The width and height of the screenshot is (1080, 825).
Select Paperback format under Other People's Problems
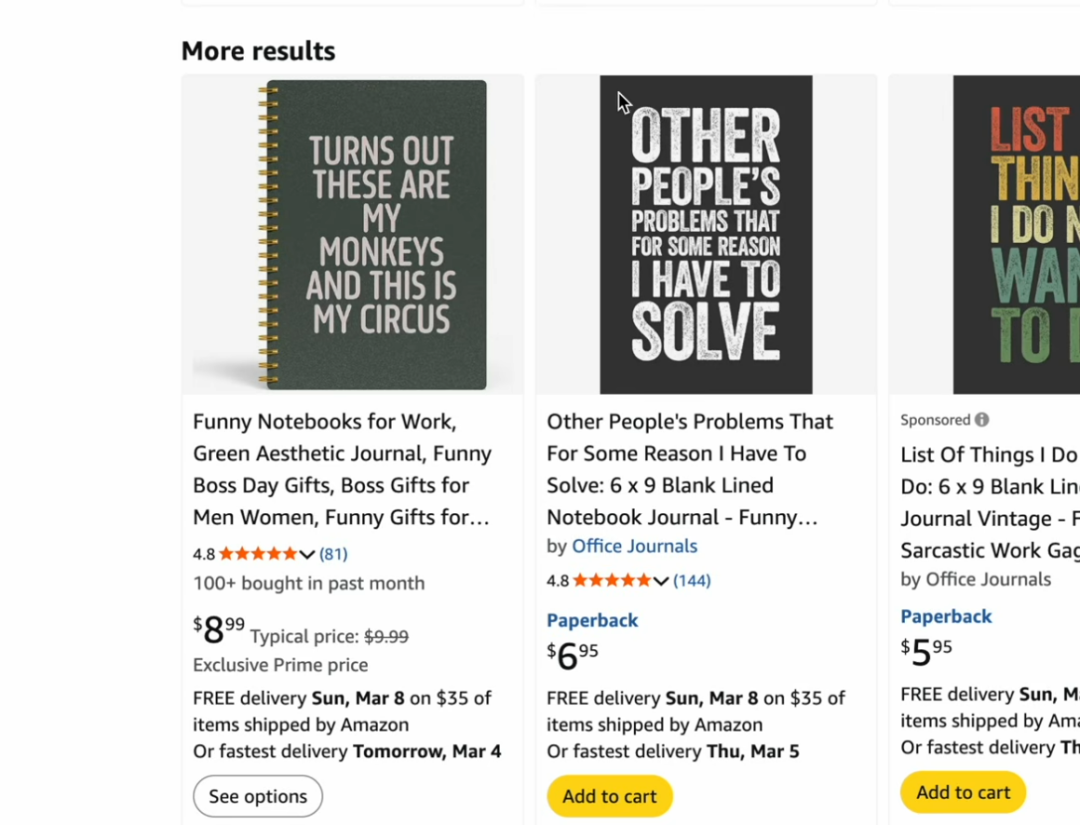592,620
